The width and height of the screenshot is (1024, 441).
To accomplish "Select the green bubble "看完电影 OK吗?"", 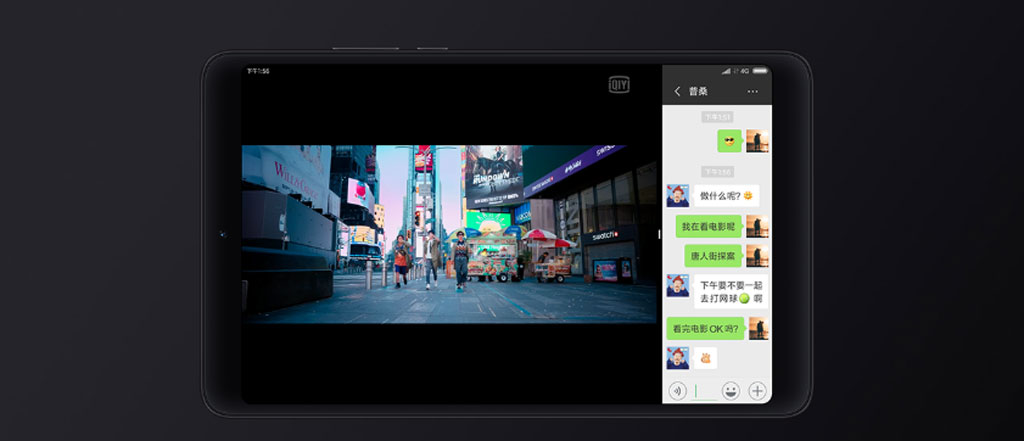I will tap(706, 328).
